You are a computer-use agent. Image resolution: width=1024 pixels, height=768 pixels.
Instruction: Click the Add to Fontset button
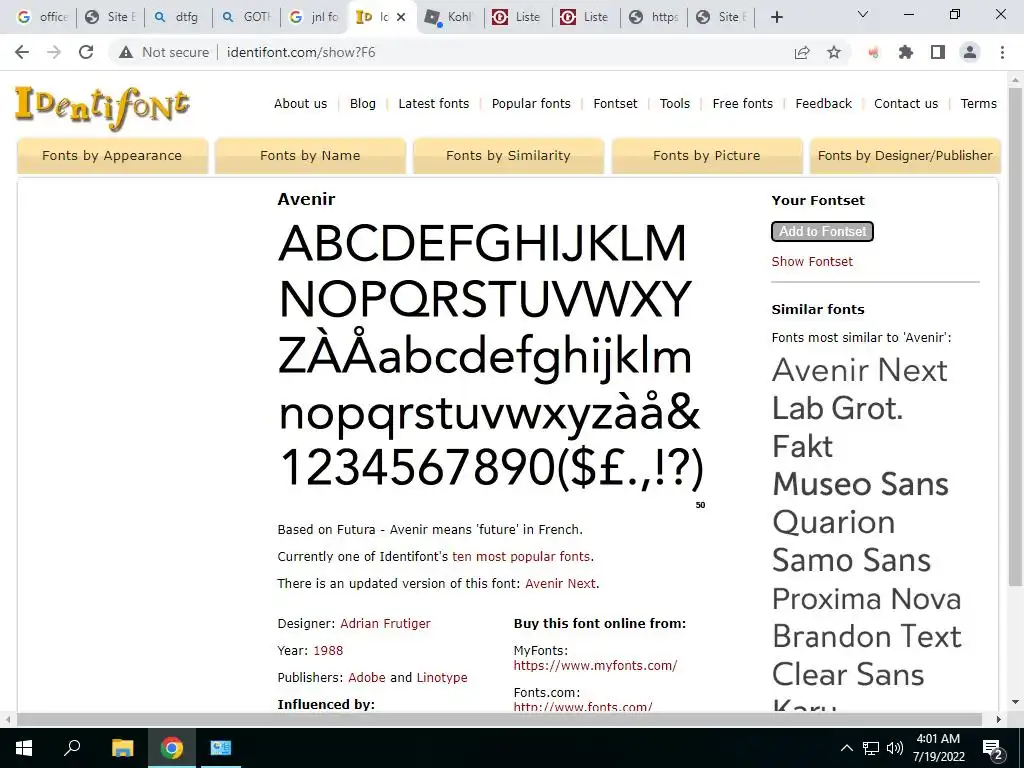(x=822, y=231)
